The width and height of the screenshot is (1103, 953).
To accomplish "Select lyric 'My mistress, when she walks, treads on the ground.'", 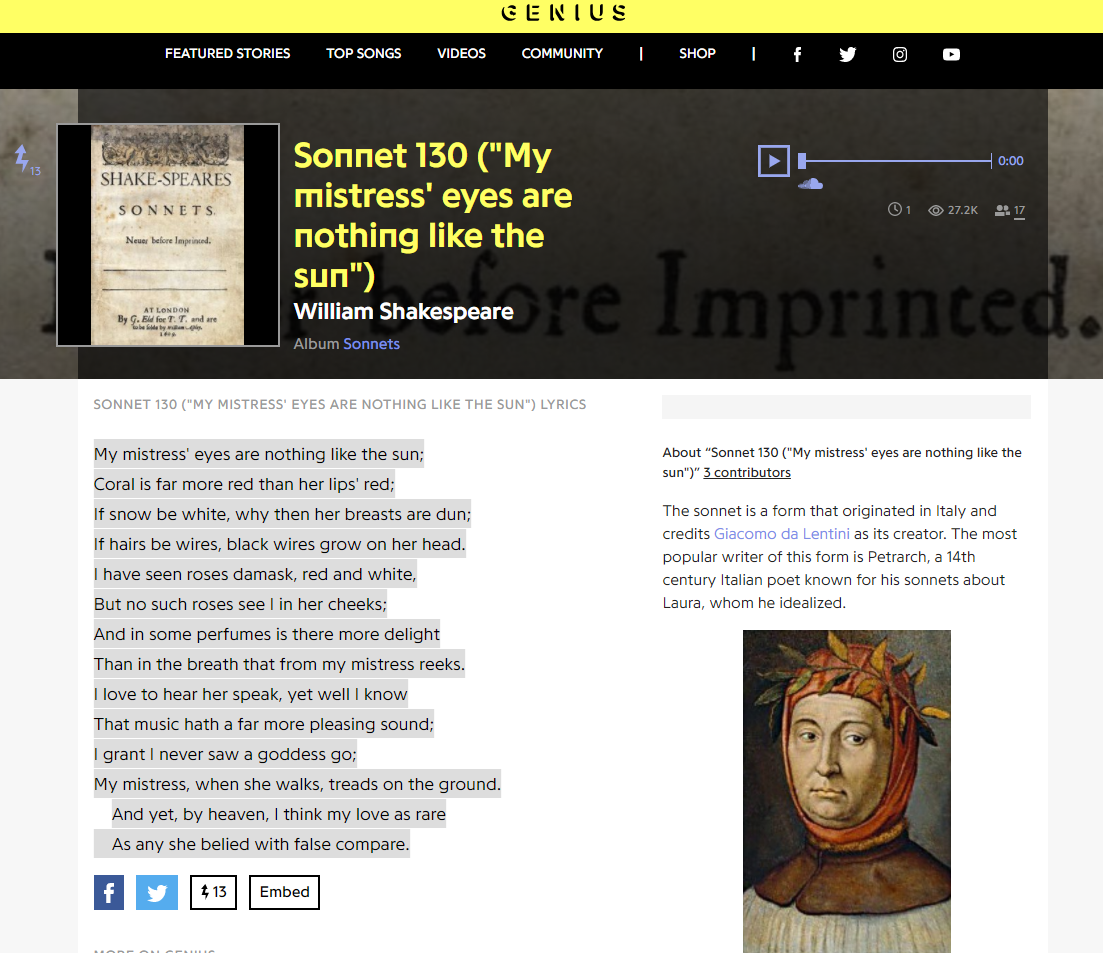I will 298,784.
